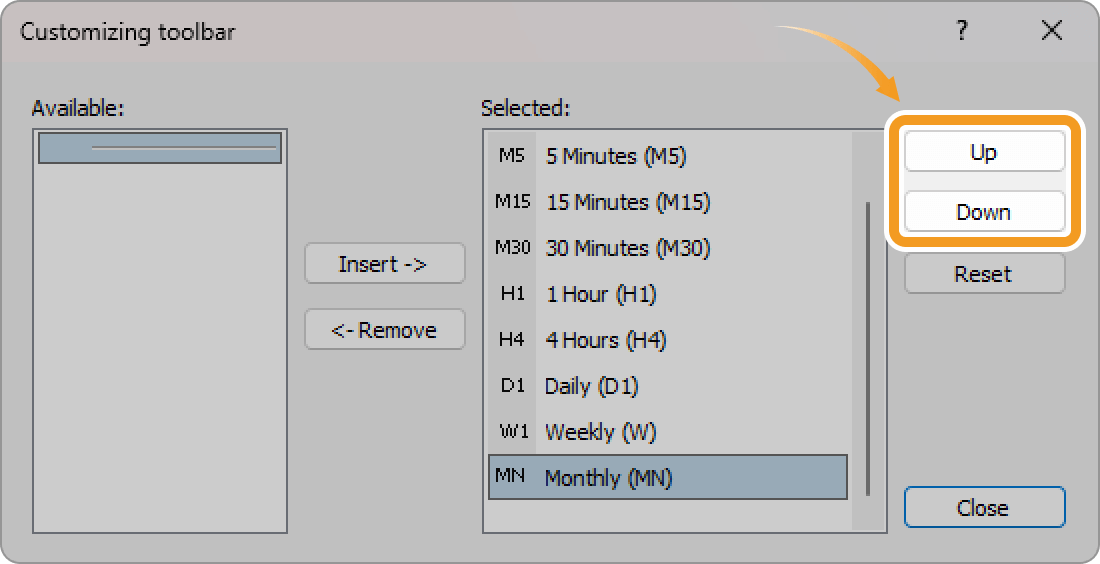
Task: Click the H1 timeframe icon
Action: pyautogui.click(x=512, y=294)
